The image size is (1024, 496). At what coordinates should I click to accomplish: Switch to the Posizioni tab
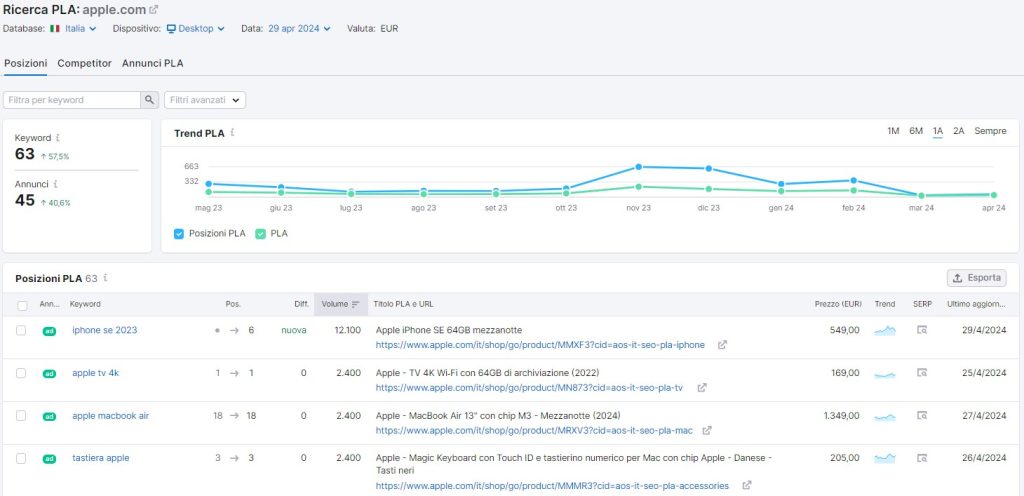(x=25, y=63)
